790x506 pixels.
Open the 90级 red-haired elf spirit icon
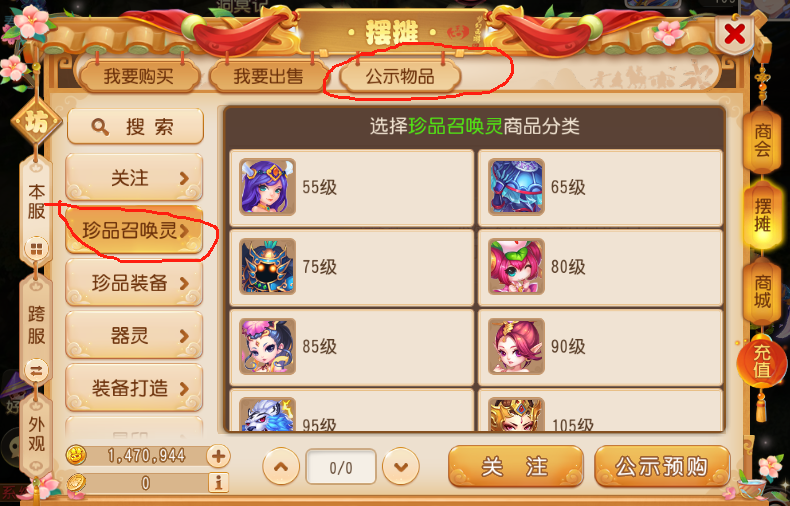[516, 346]
